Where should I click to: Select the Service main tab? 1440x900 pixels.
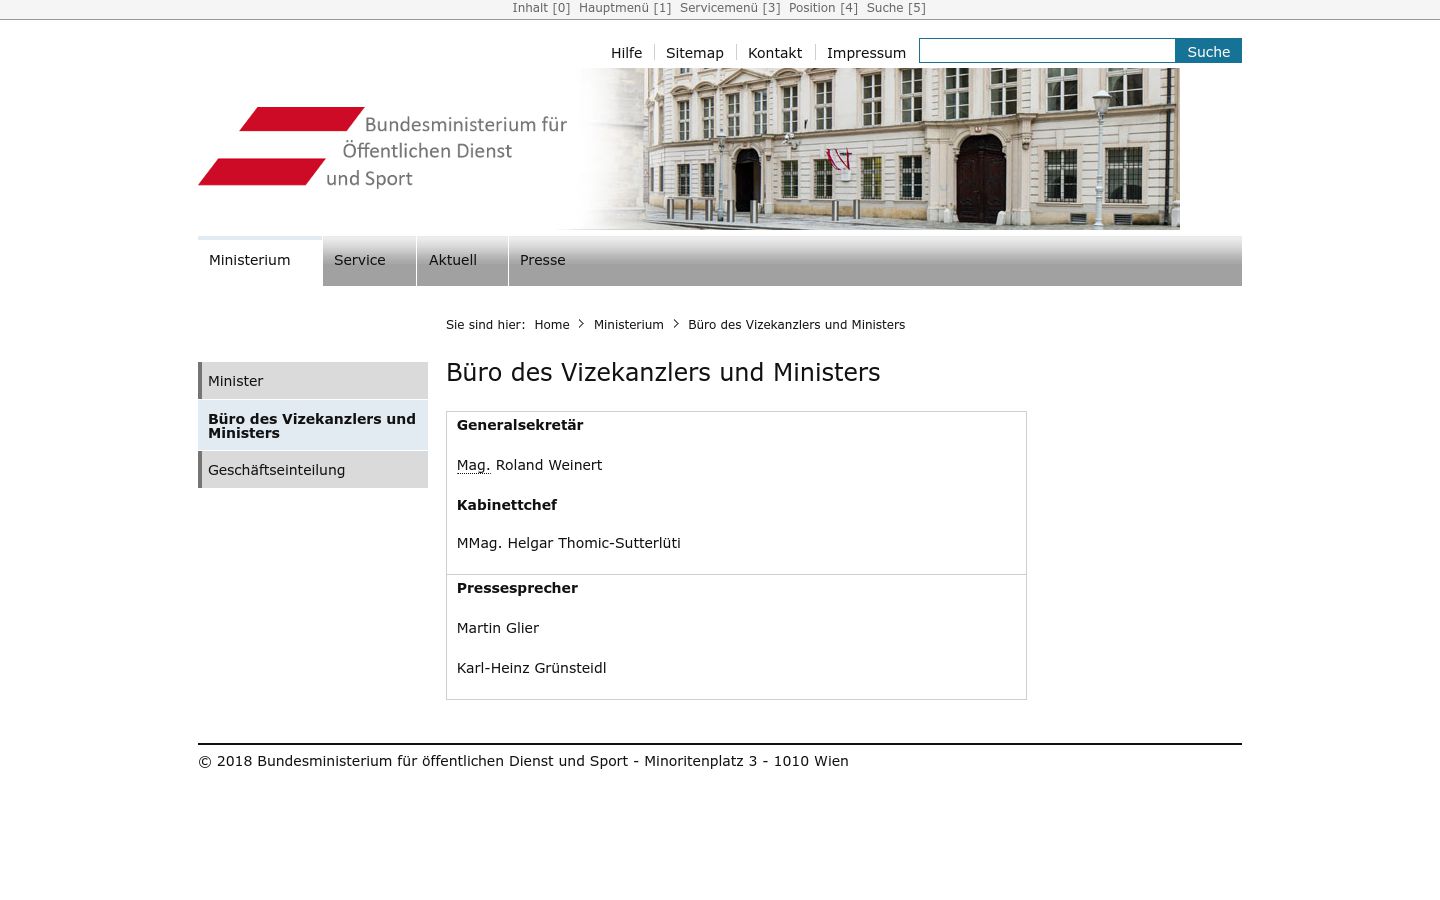coord(369,261)
